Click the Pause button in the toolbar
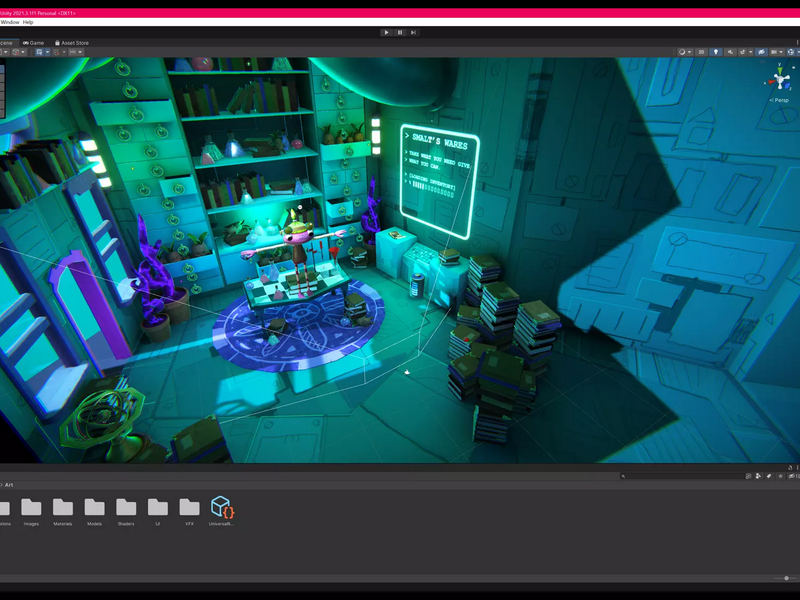 (x=400, y=32)
